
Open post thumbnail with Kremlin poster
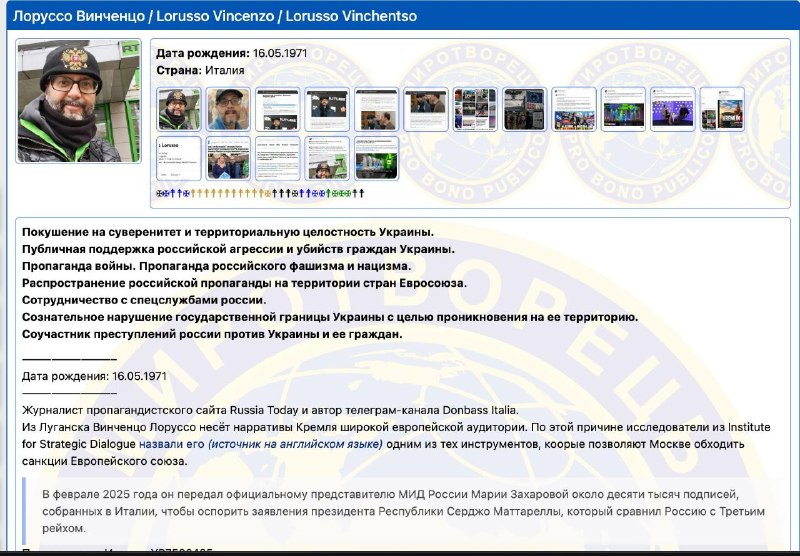[x=722, y=109]
